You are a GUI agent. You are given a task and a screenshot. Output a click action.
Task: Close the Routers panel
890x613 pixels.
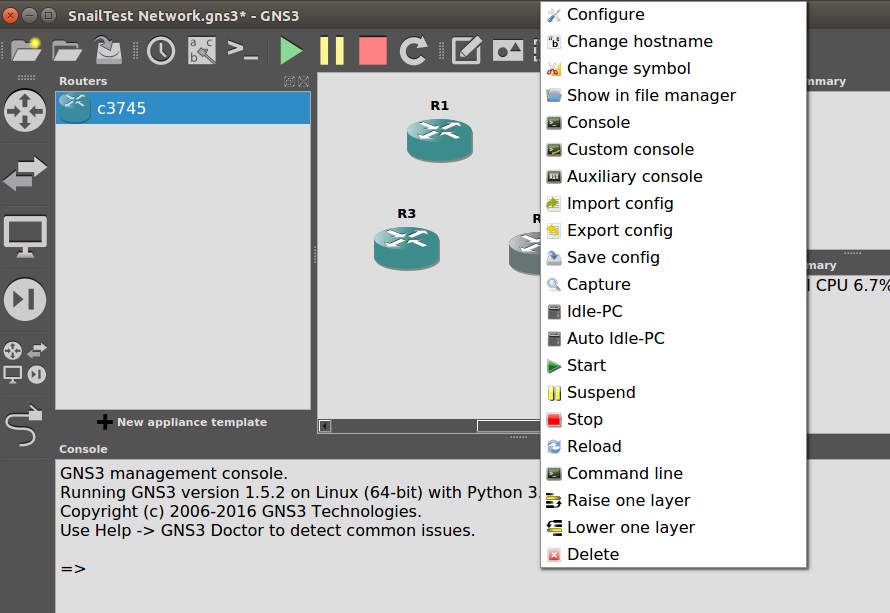[304, 81]
